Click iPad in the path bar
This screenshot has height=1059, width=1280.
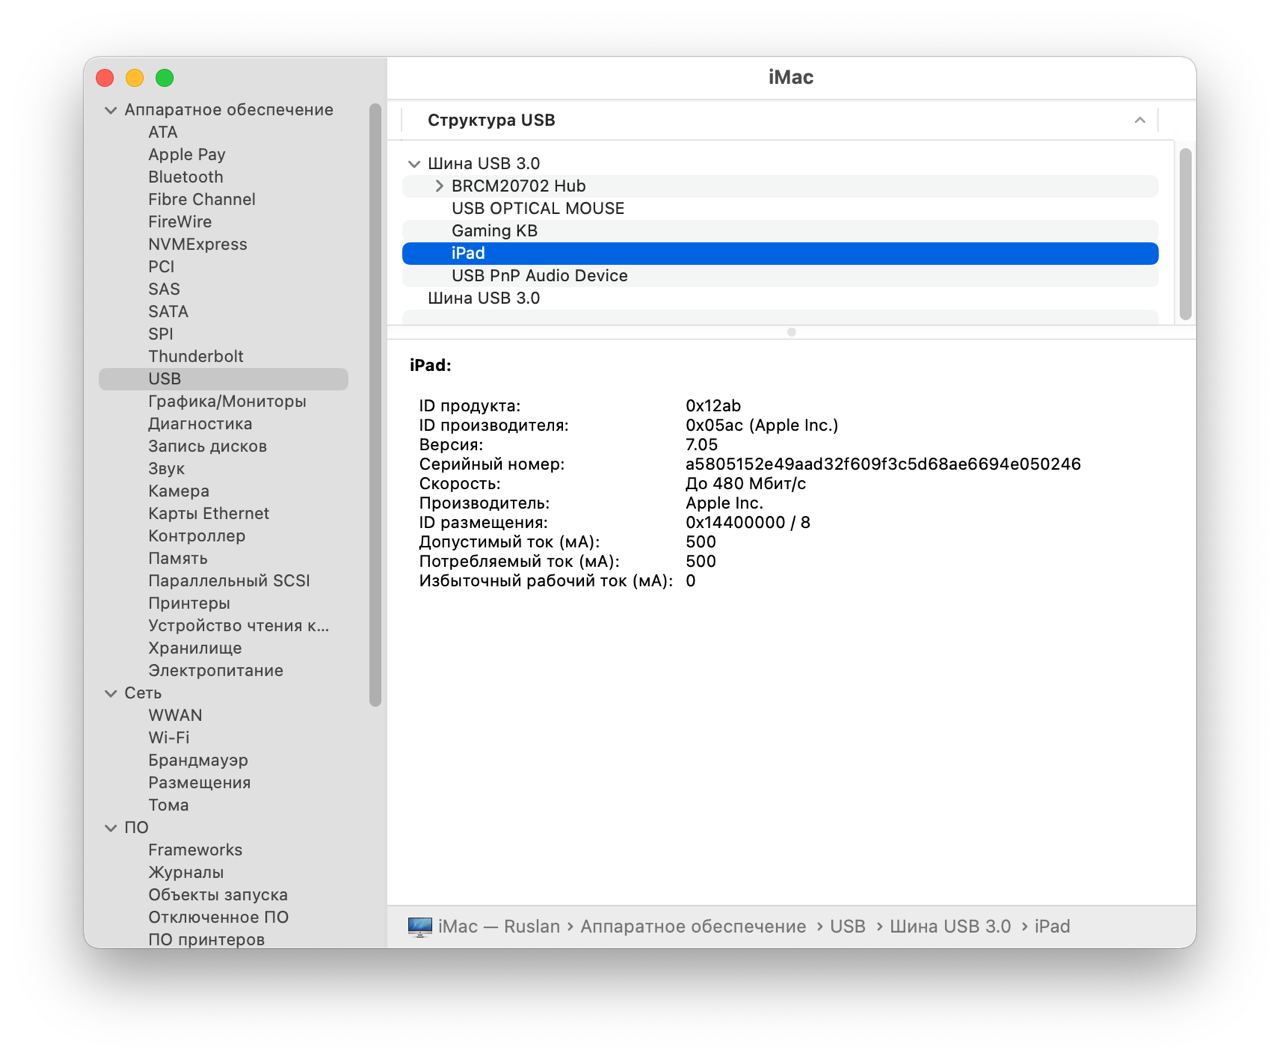click(1052, 927)
